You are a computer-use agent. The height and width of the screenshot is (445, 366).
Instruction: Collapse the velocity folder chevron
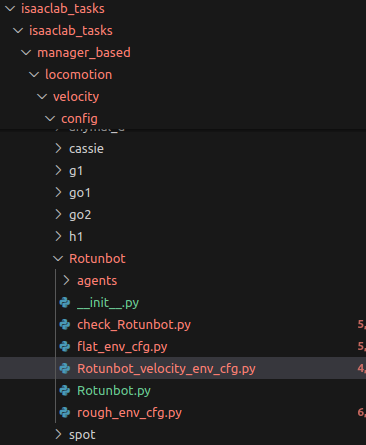(x=42, y=97)
